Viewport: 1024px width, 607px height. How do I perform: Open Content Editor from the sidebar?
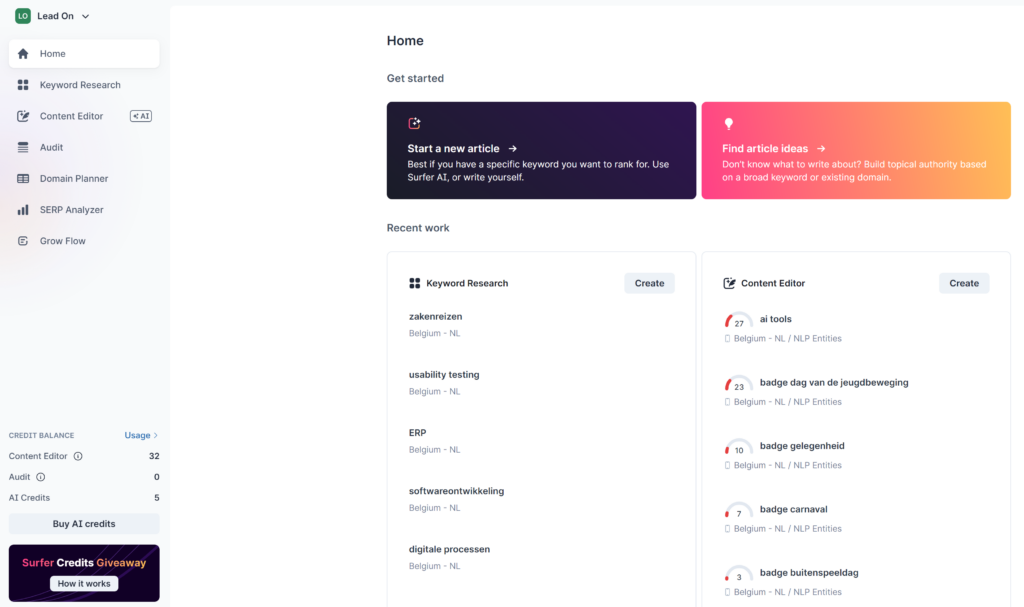(84, 116)
